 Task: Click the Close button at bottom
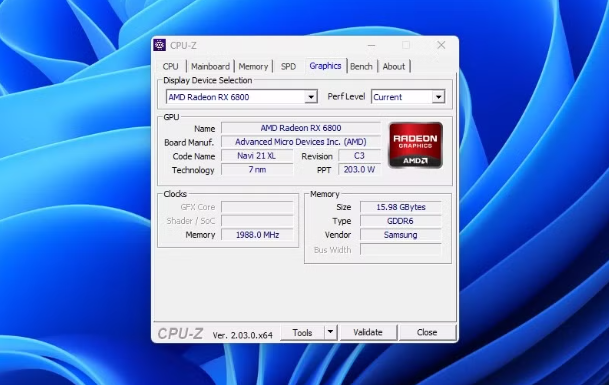[x=427, y=332]
